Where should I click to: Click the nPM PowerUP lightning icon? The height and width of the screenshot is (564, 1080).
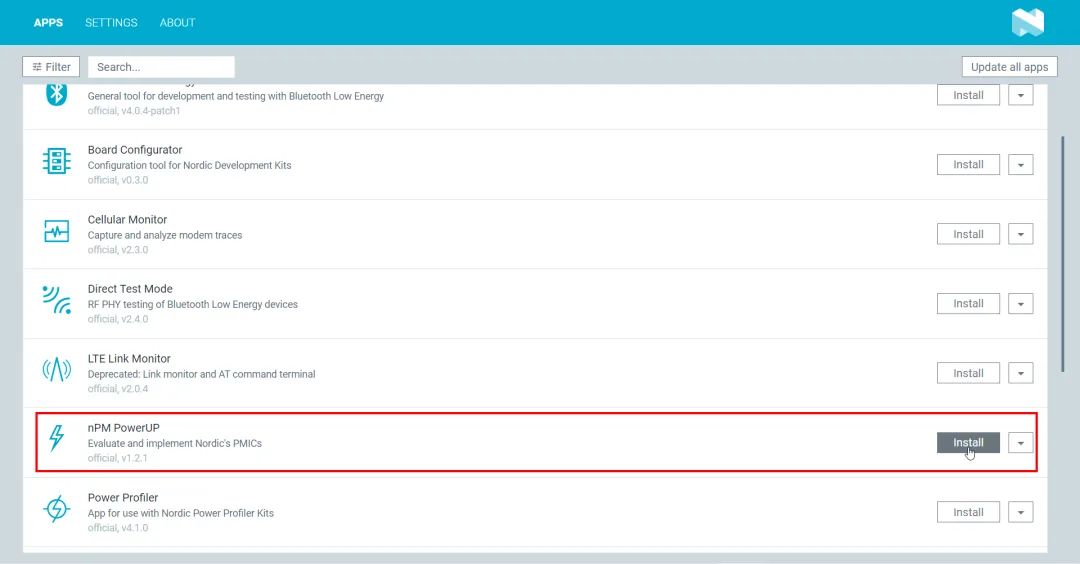click(x=57, y=439)
